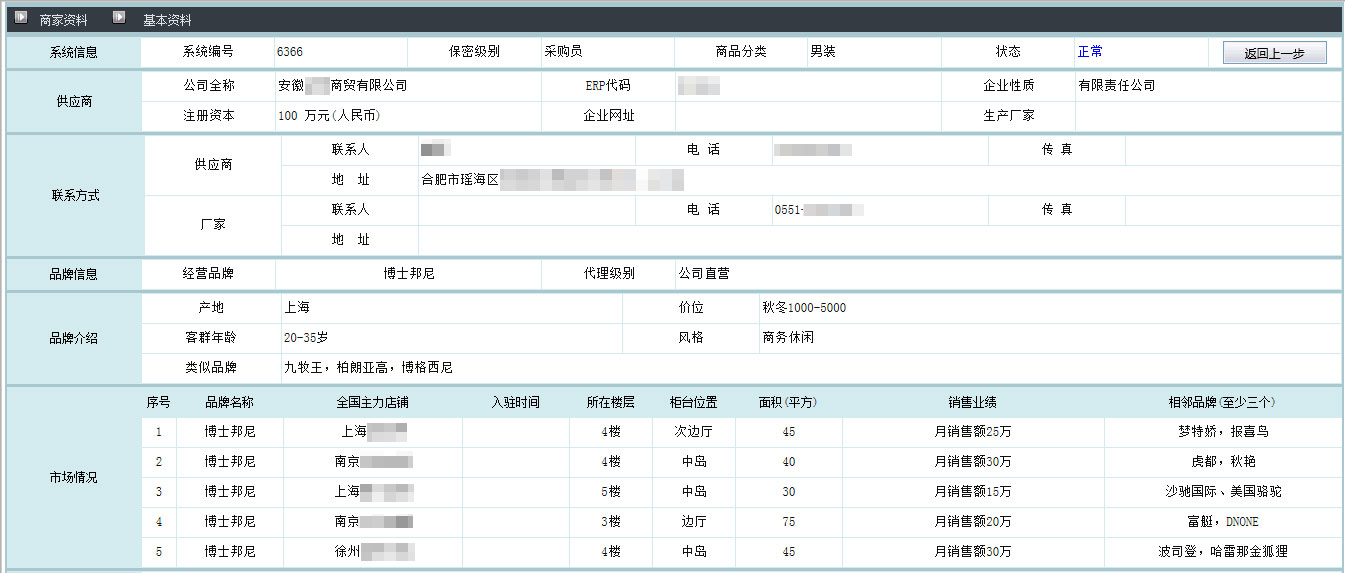
Task: Open the 商家资料 breadcrumb item
Action: [x=63, y=20]
